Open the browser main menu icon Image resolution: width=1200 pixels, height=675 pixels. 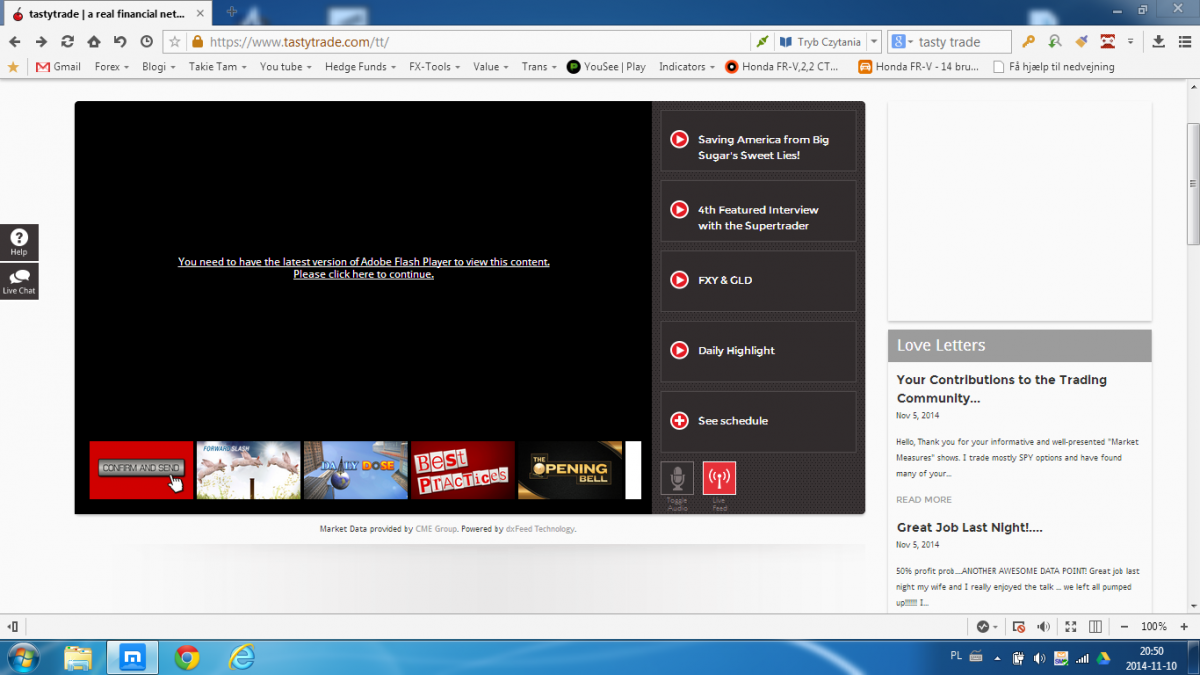point(1184,42)
